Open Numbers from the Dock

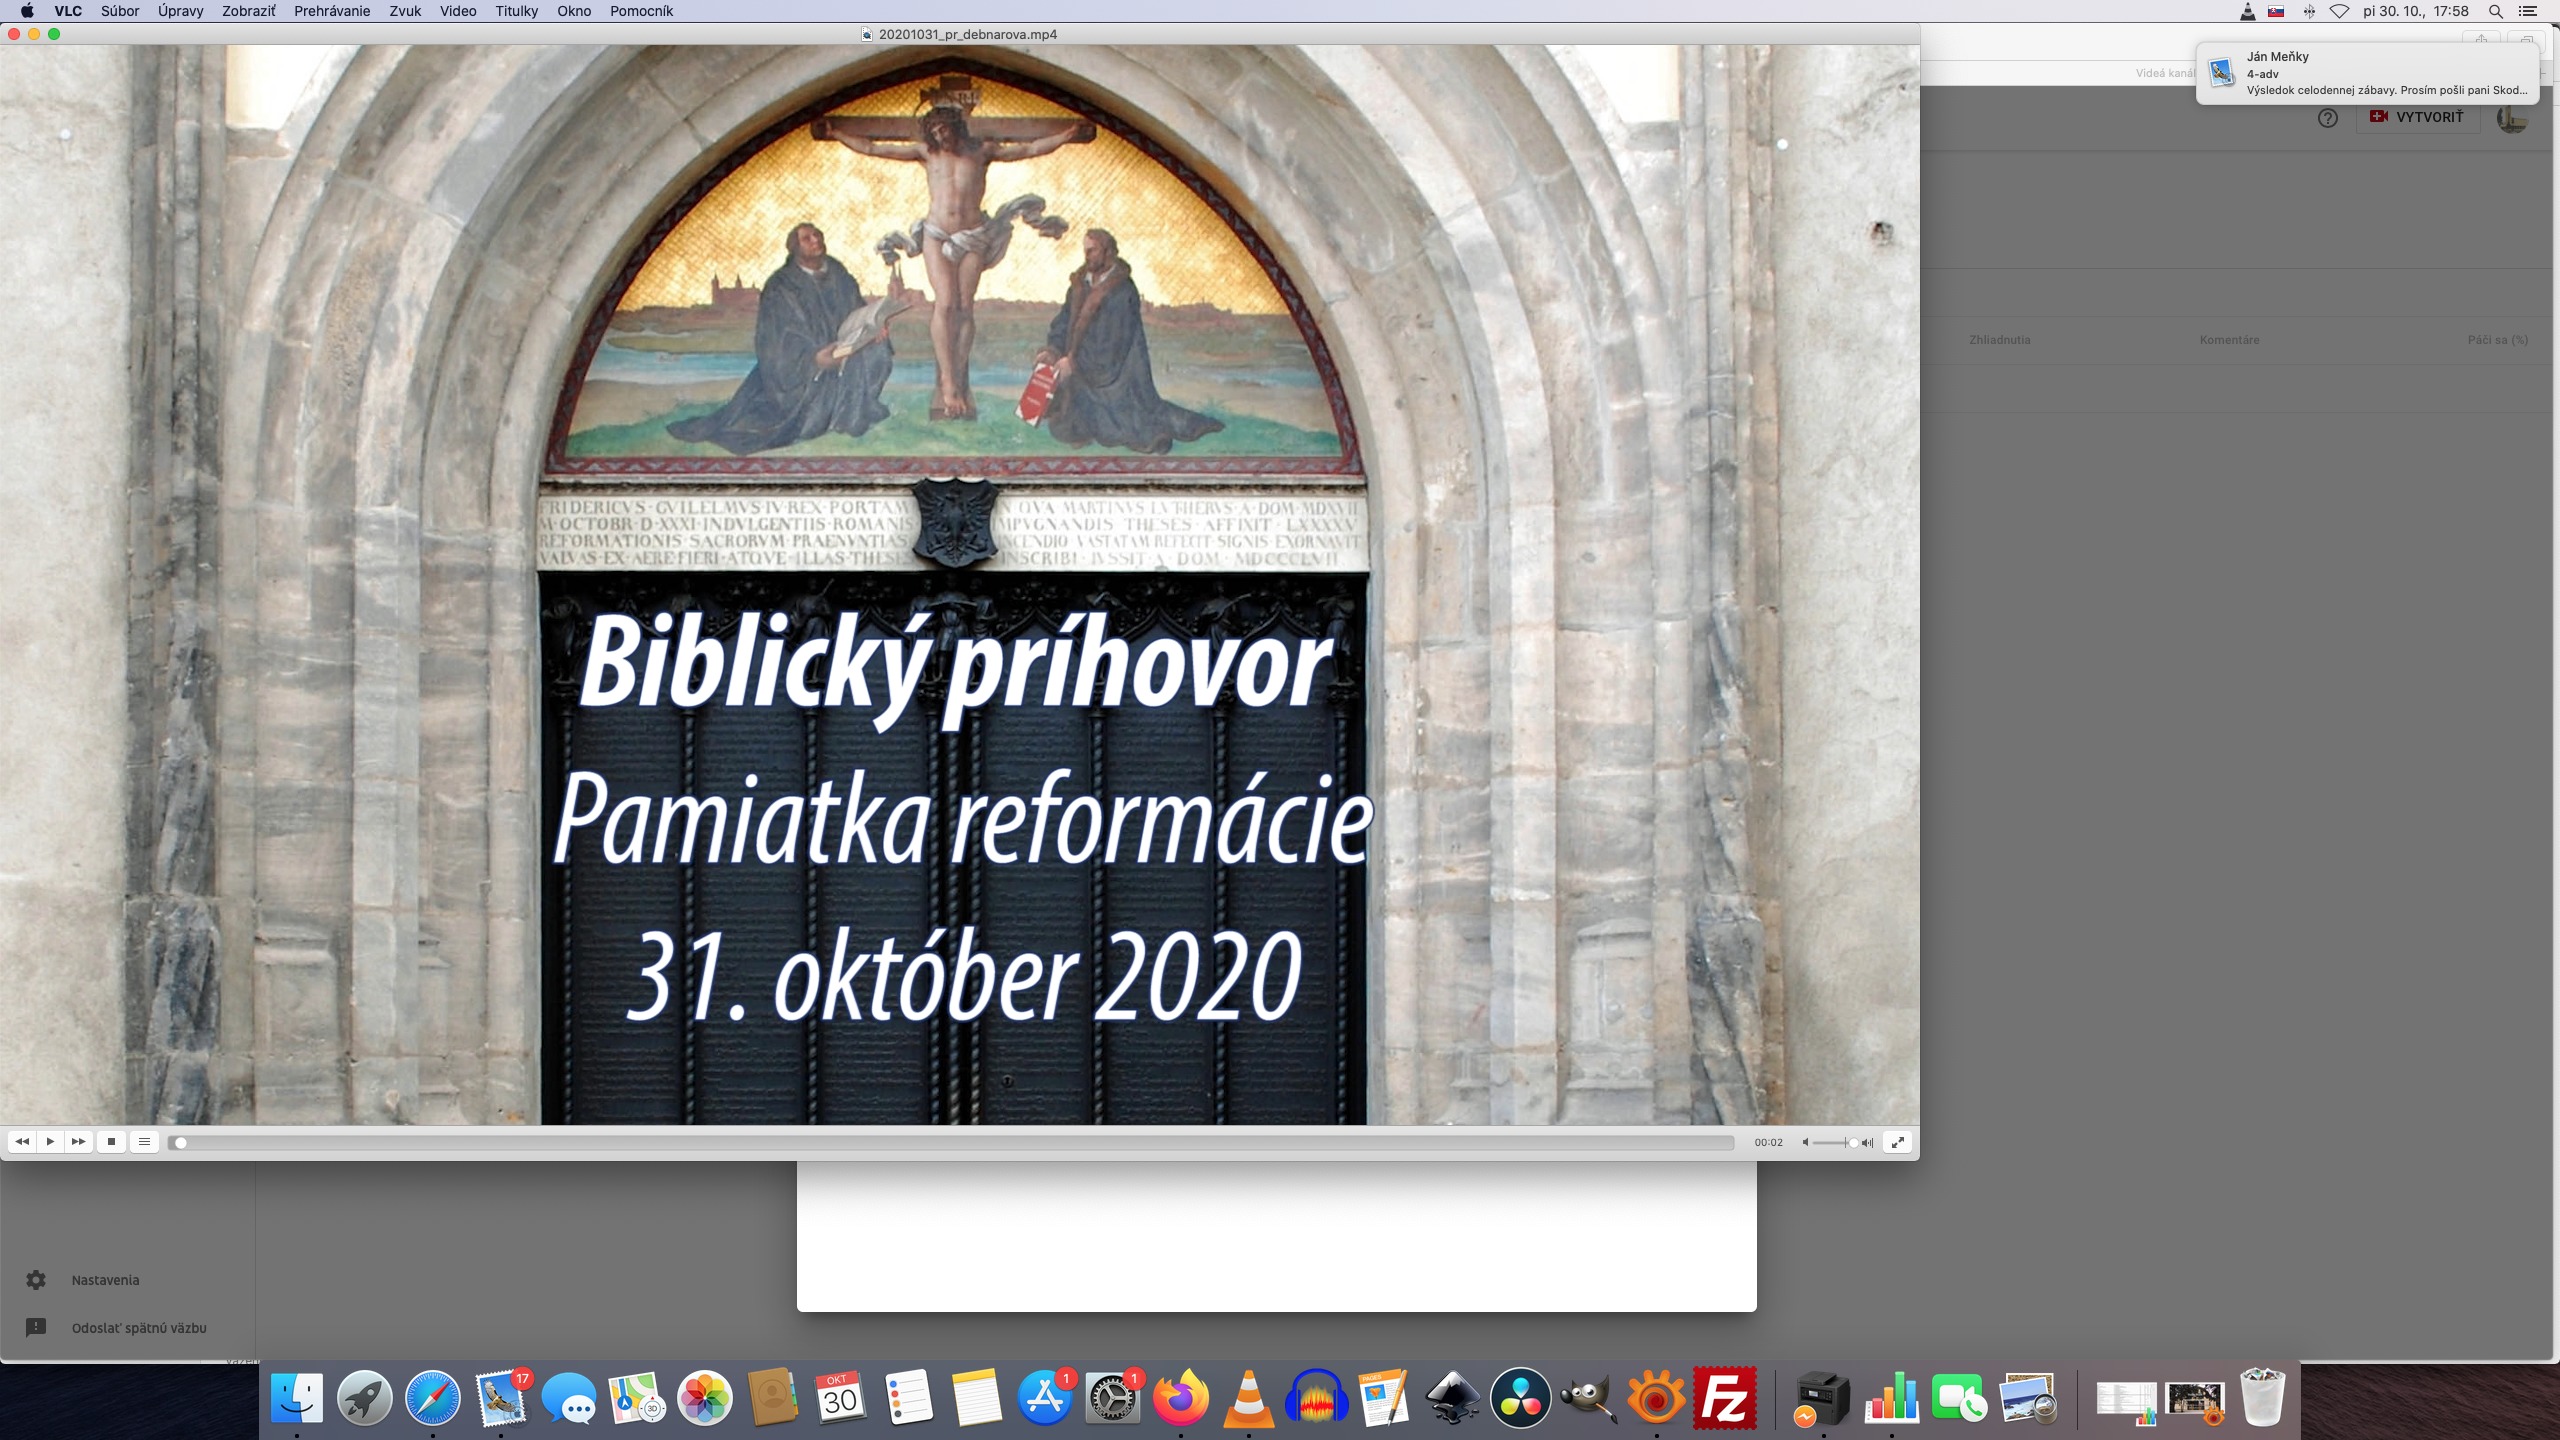coord(1891,1397)
